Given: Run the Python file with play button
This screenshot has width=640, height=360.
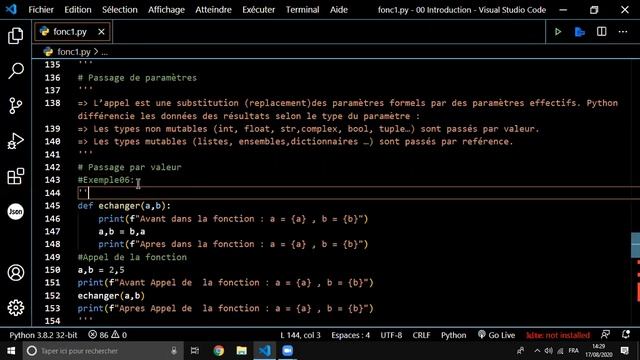Looking at the screenshot, I should coord(558,32).
